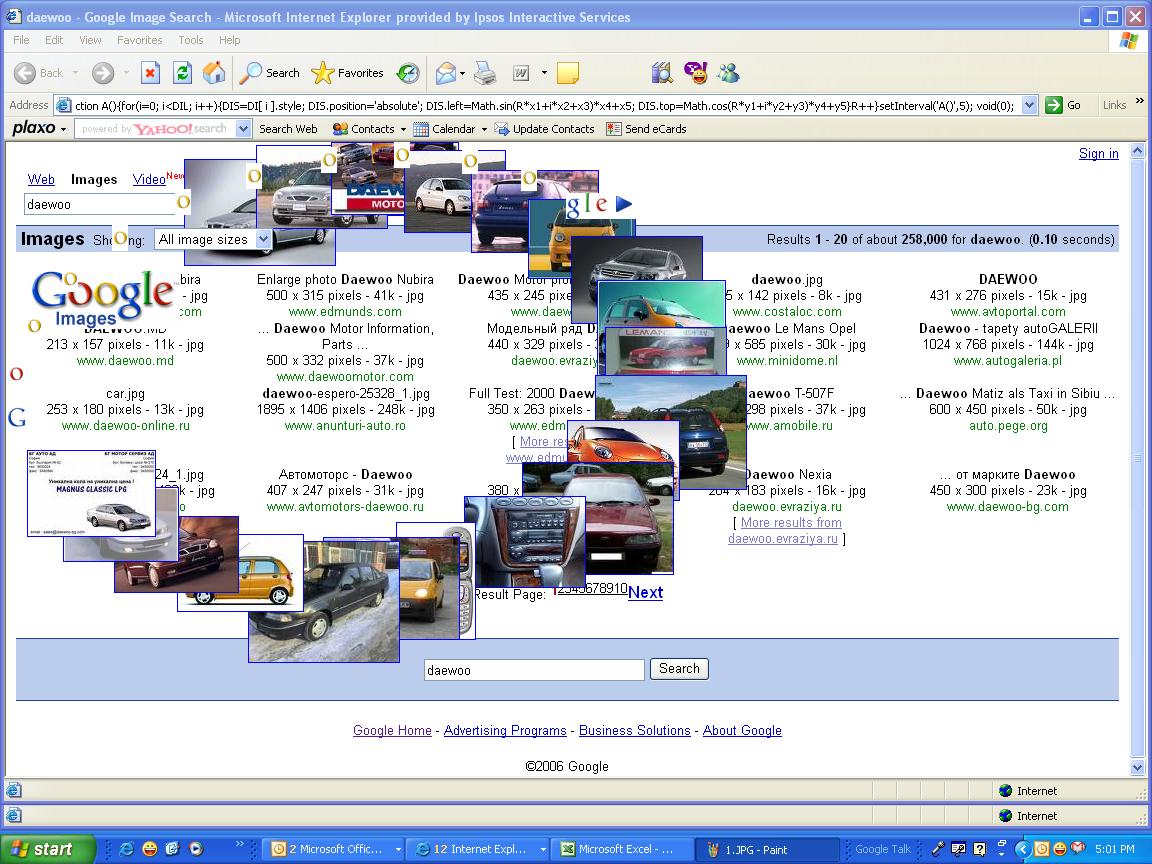Open Microsoft Office taskbar group
The image size is (1152, 864).
tap(335, 849)
